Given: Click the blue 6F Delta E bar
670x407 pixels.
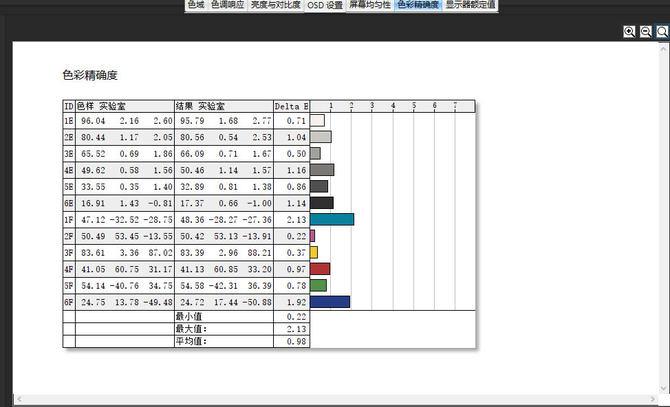Looking at the screenshot, I should tap(330, 302).
